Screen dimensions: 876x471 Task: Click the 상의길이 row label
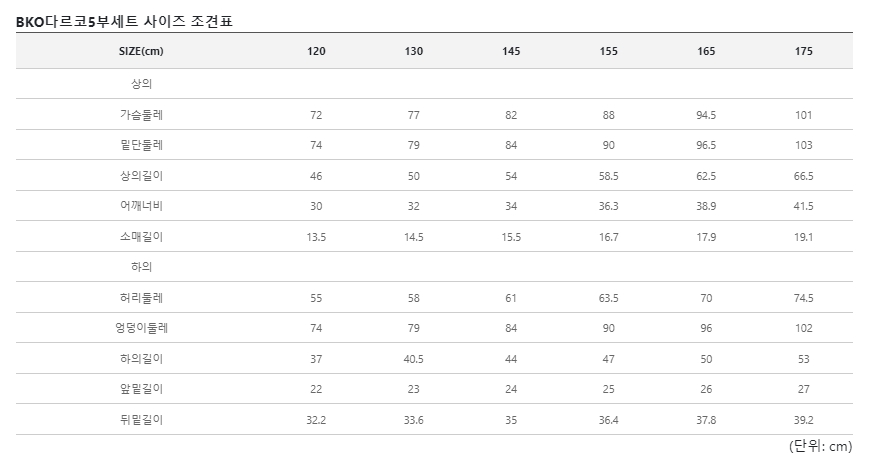tap(141, 175)
